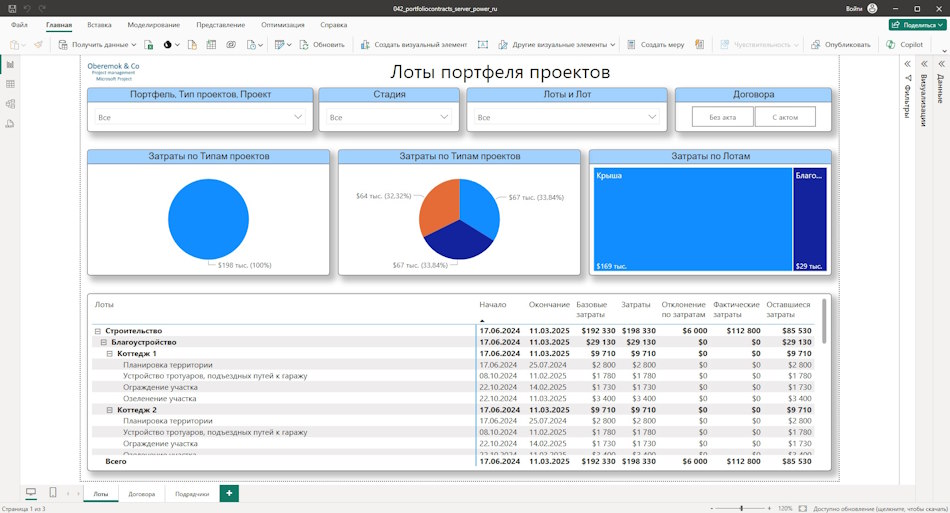This screenshot has width=950, height=513.
Task: Click the Поделиться button
Action: 917,25
